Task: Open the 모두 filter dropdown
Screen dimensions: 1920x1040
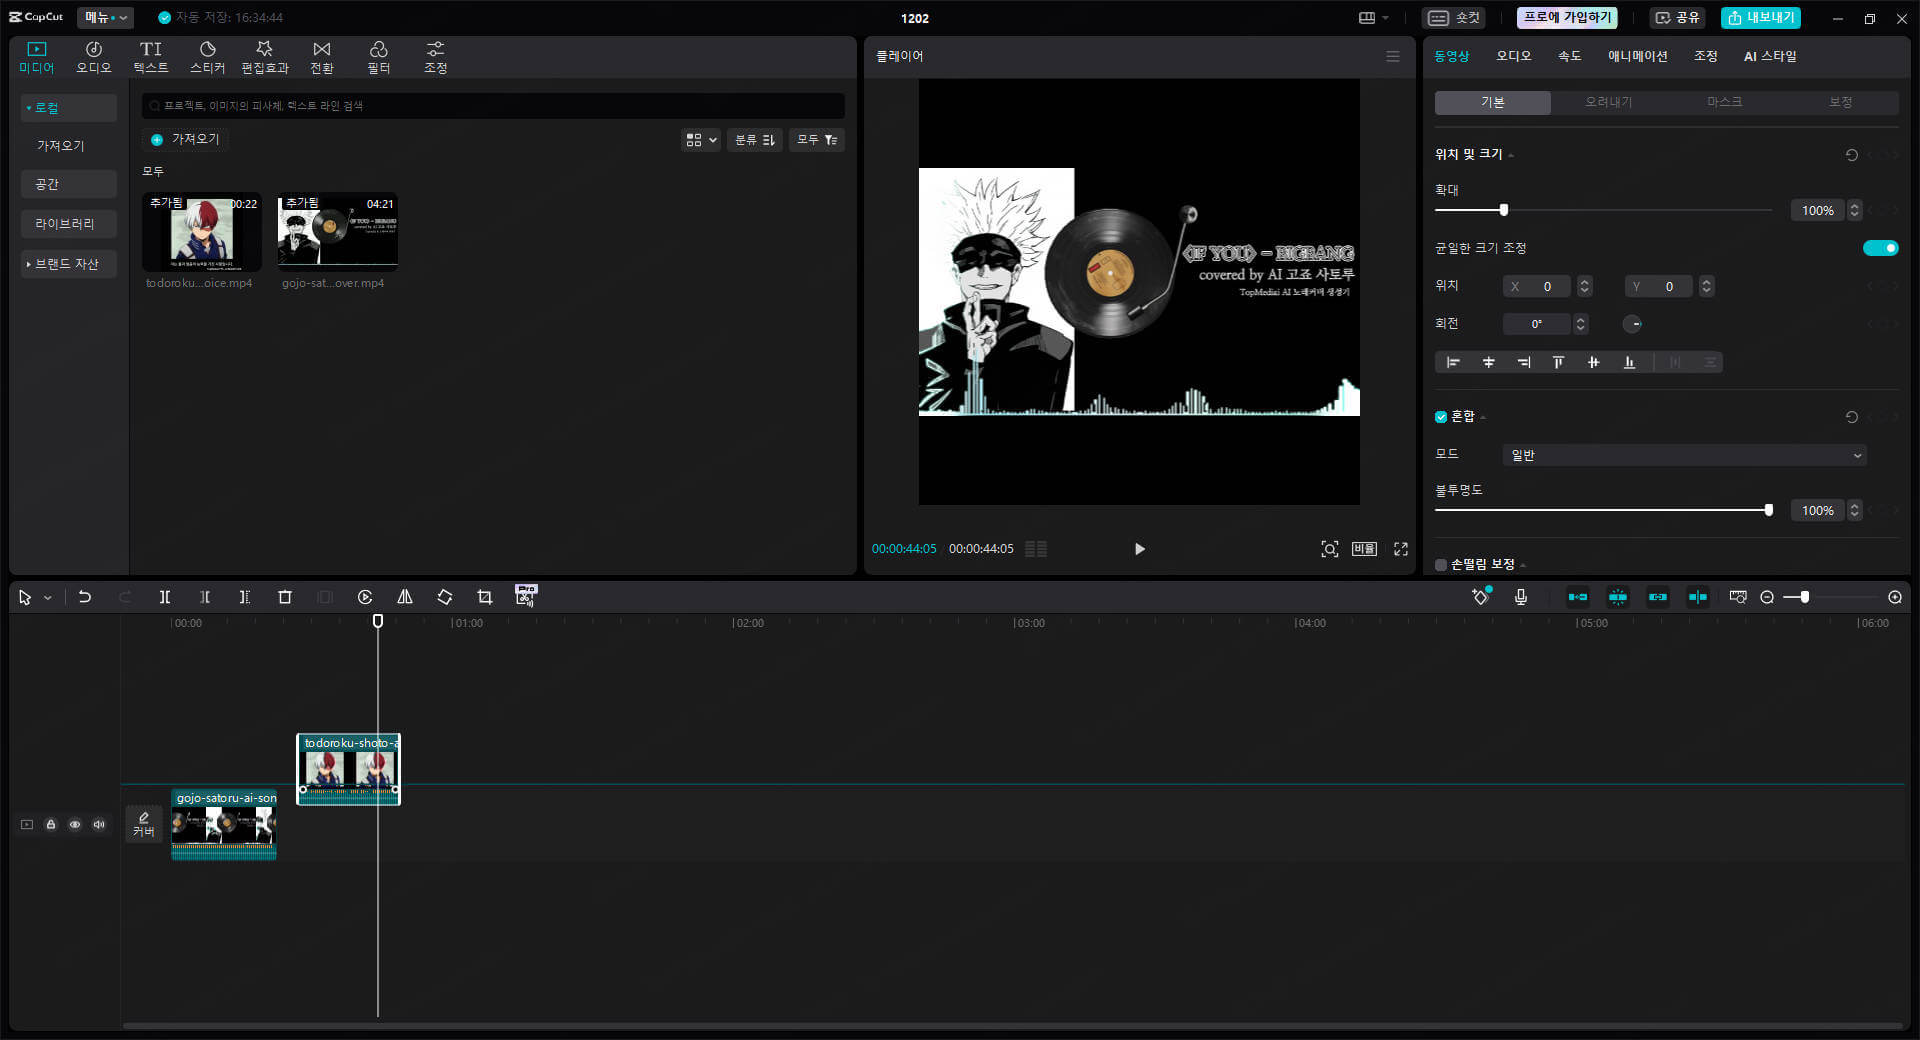Action: tap(817, 140)
